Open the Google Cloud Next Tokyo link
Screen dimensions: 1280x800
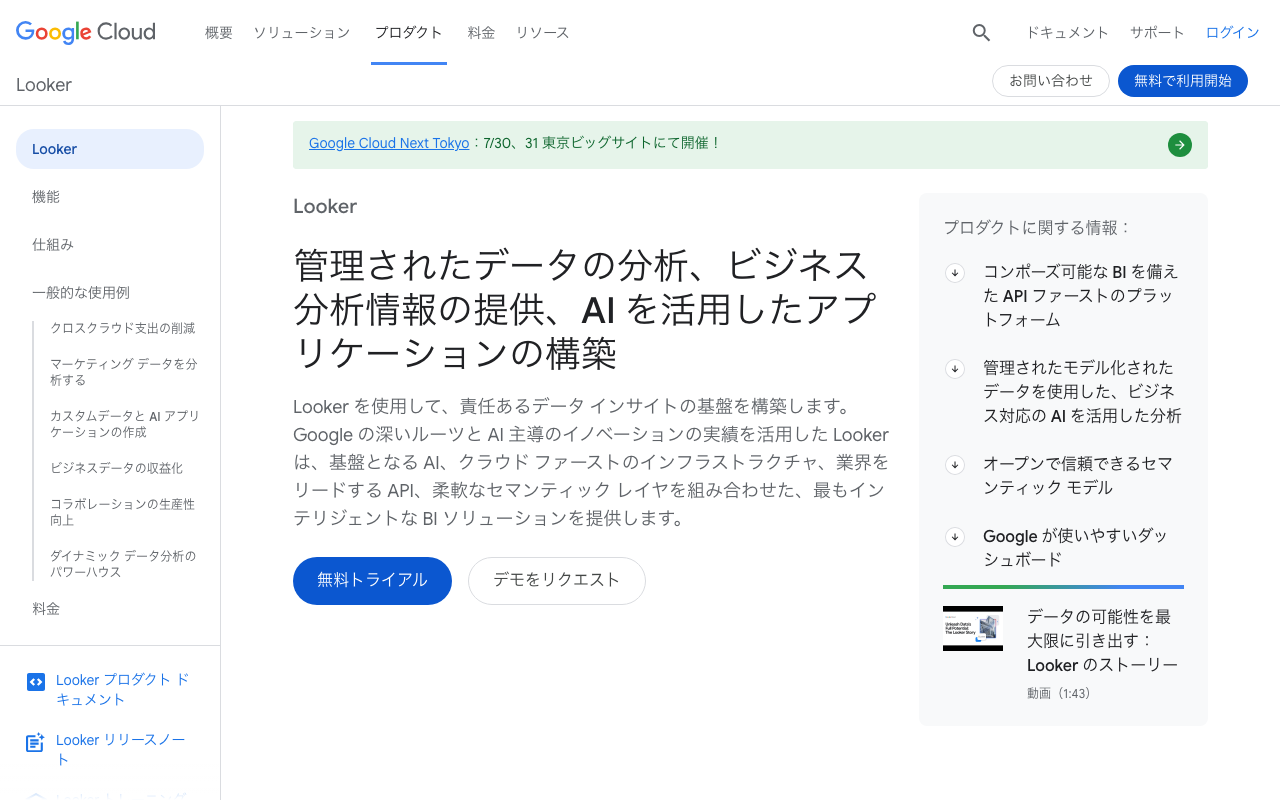coord(389,143)
